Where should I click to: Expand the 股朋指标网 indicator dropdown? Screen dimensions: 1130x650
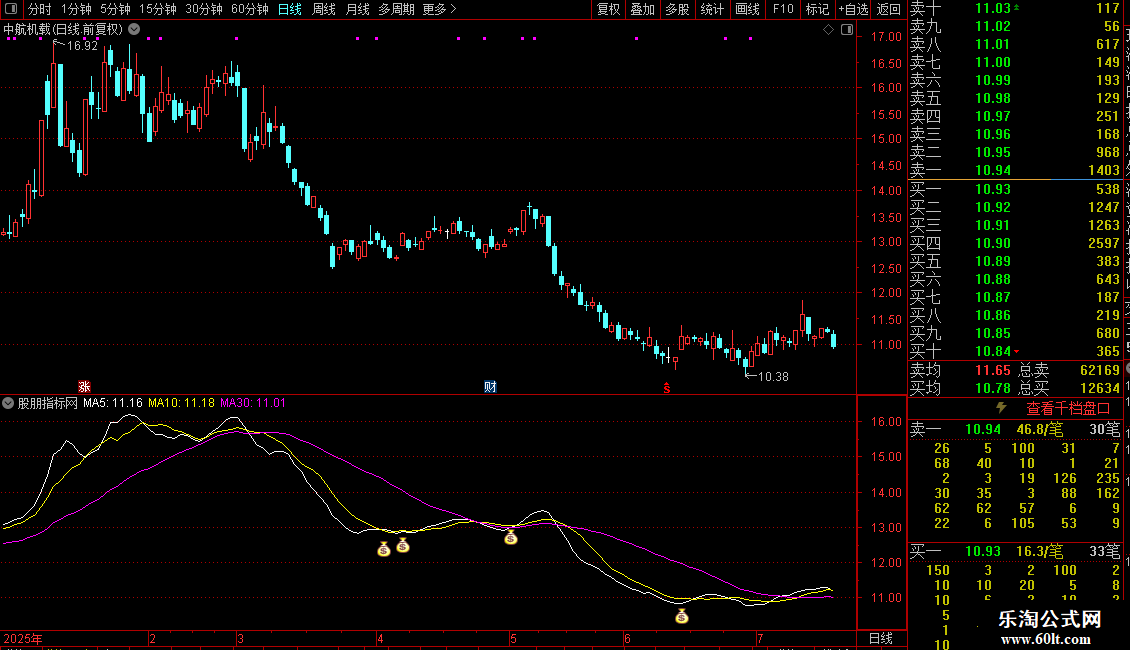click(8, 404)
